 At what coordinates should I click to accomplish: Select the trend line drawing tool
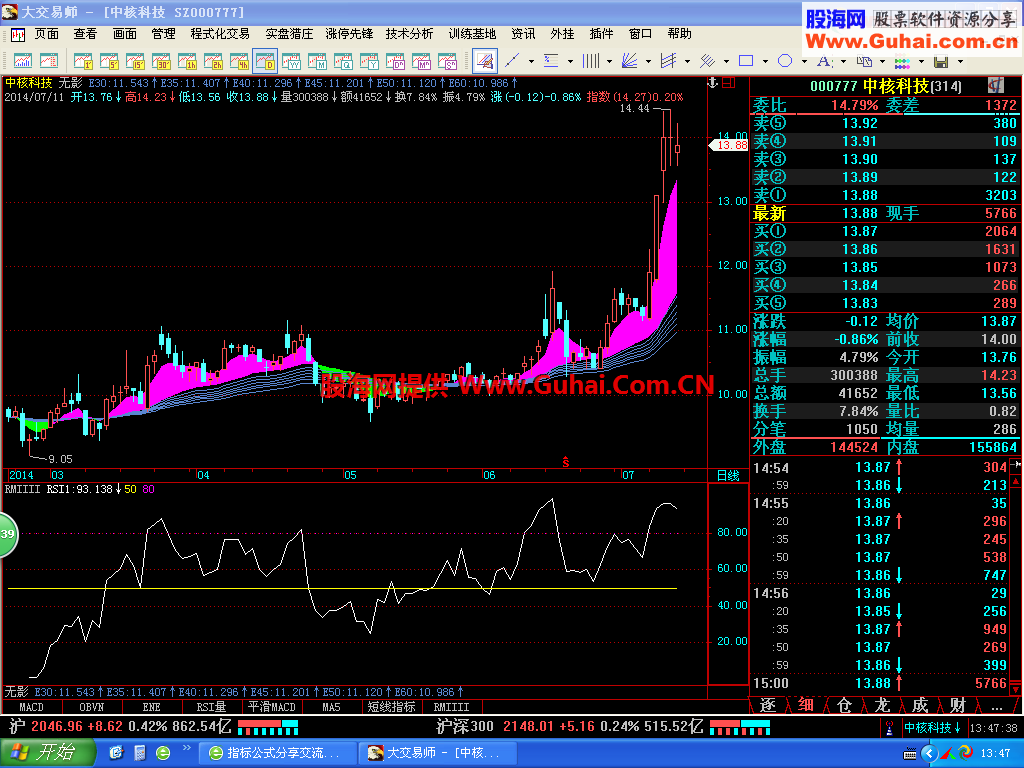(x=513, y=61)
